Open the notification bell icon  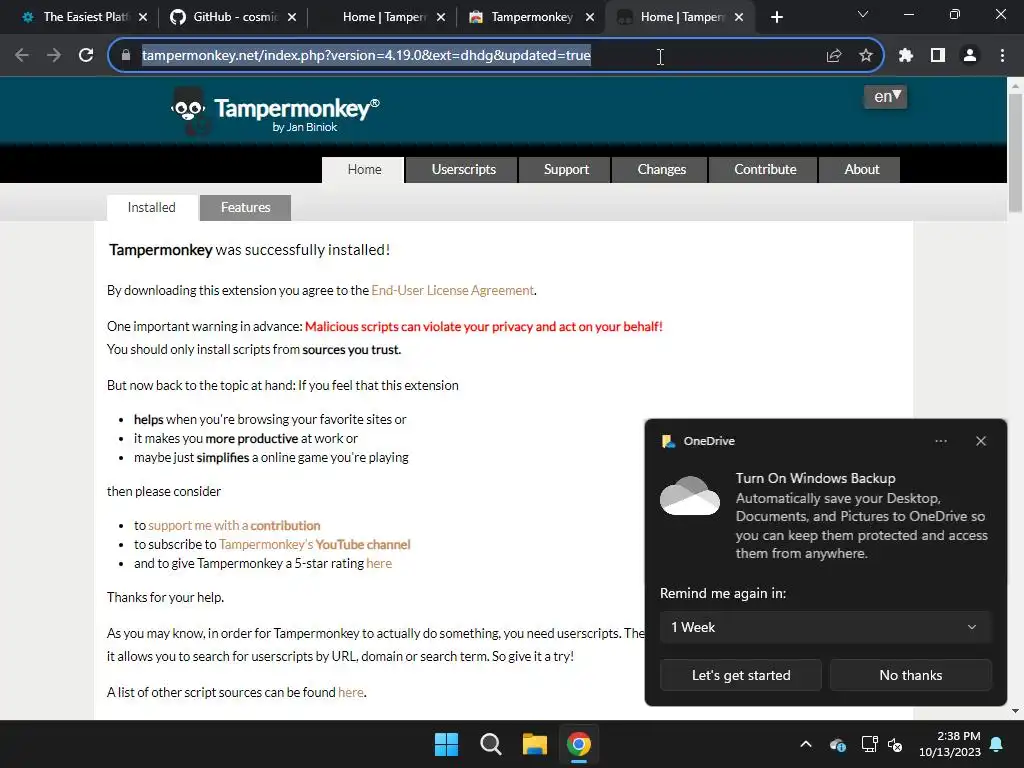tap(997, 744)
